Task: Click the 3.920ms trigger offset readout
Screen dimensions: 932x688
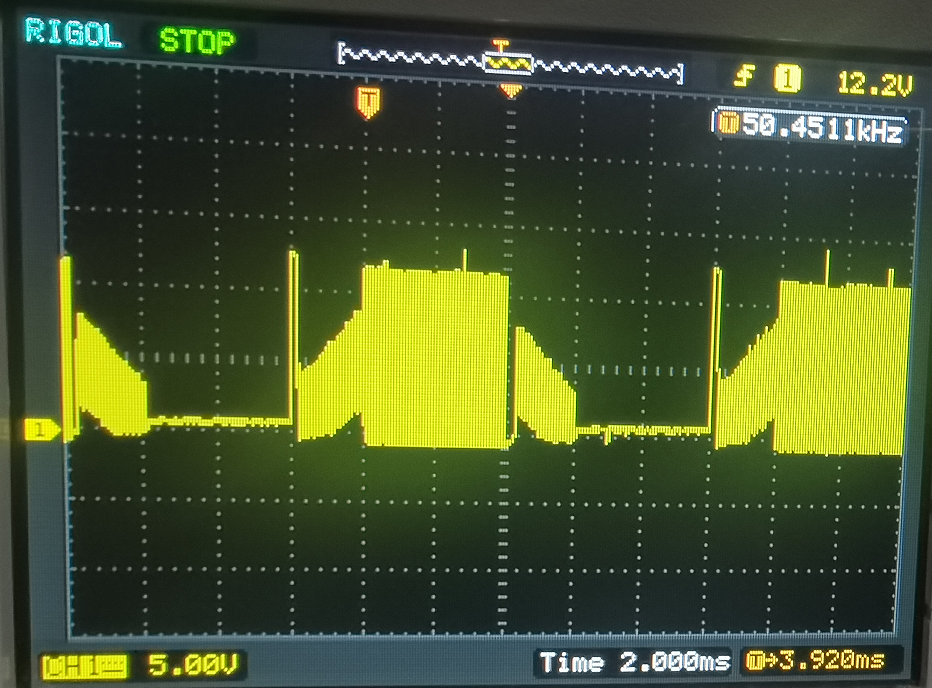Action: [x=831, y=660]
